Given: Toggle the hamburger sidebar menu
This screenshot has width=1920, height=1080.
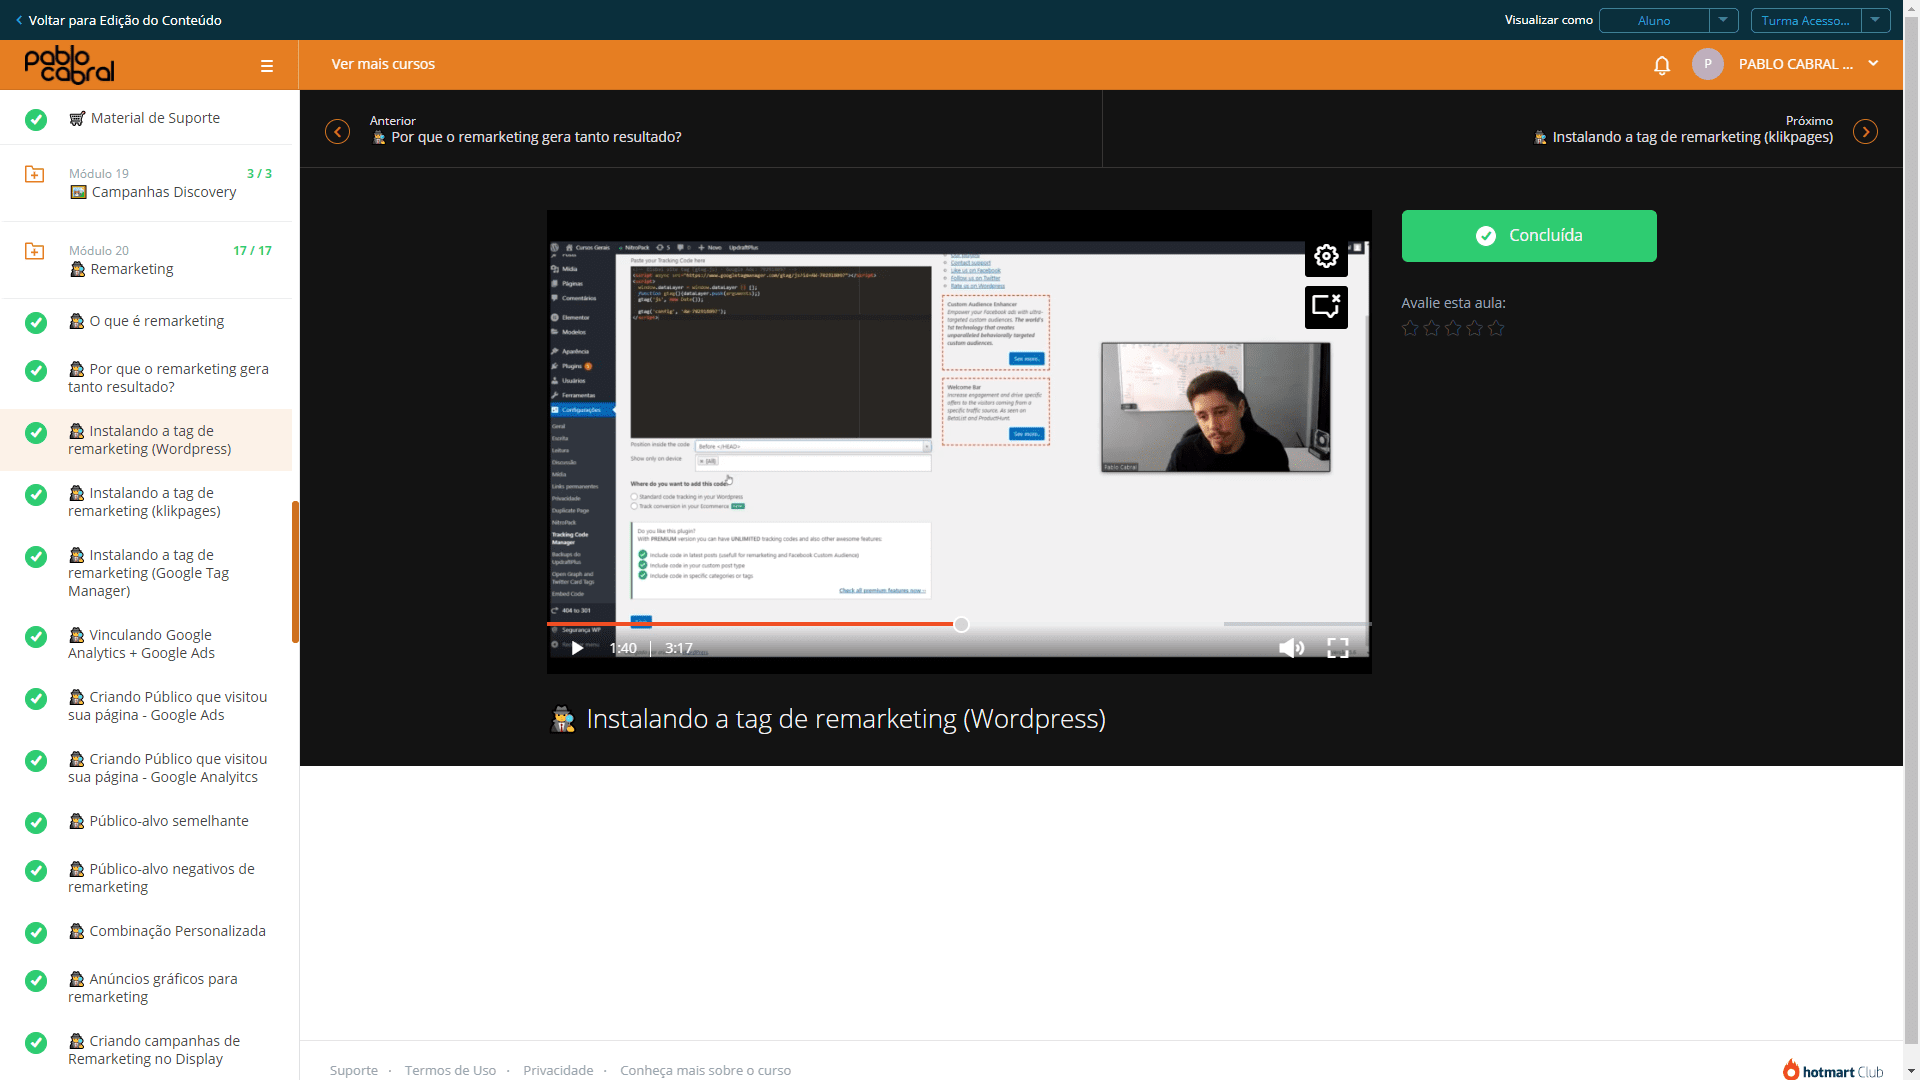Looking at the screenshot, I should [x=267, y=66].
